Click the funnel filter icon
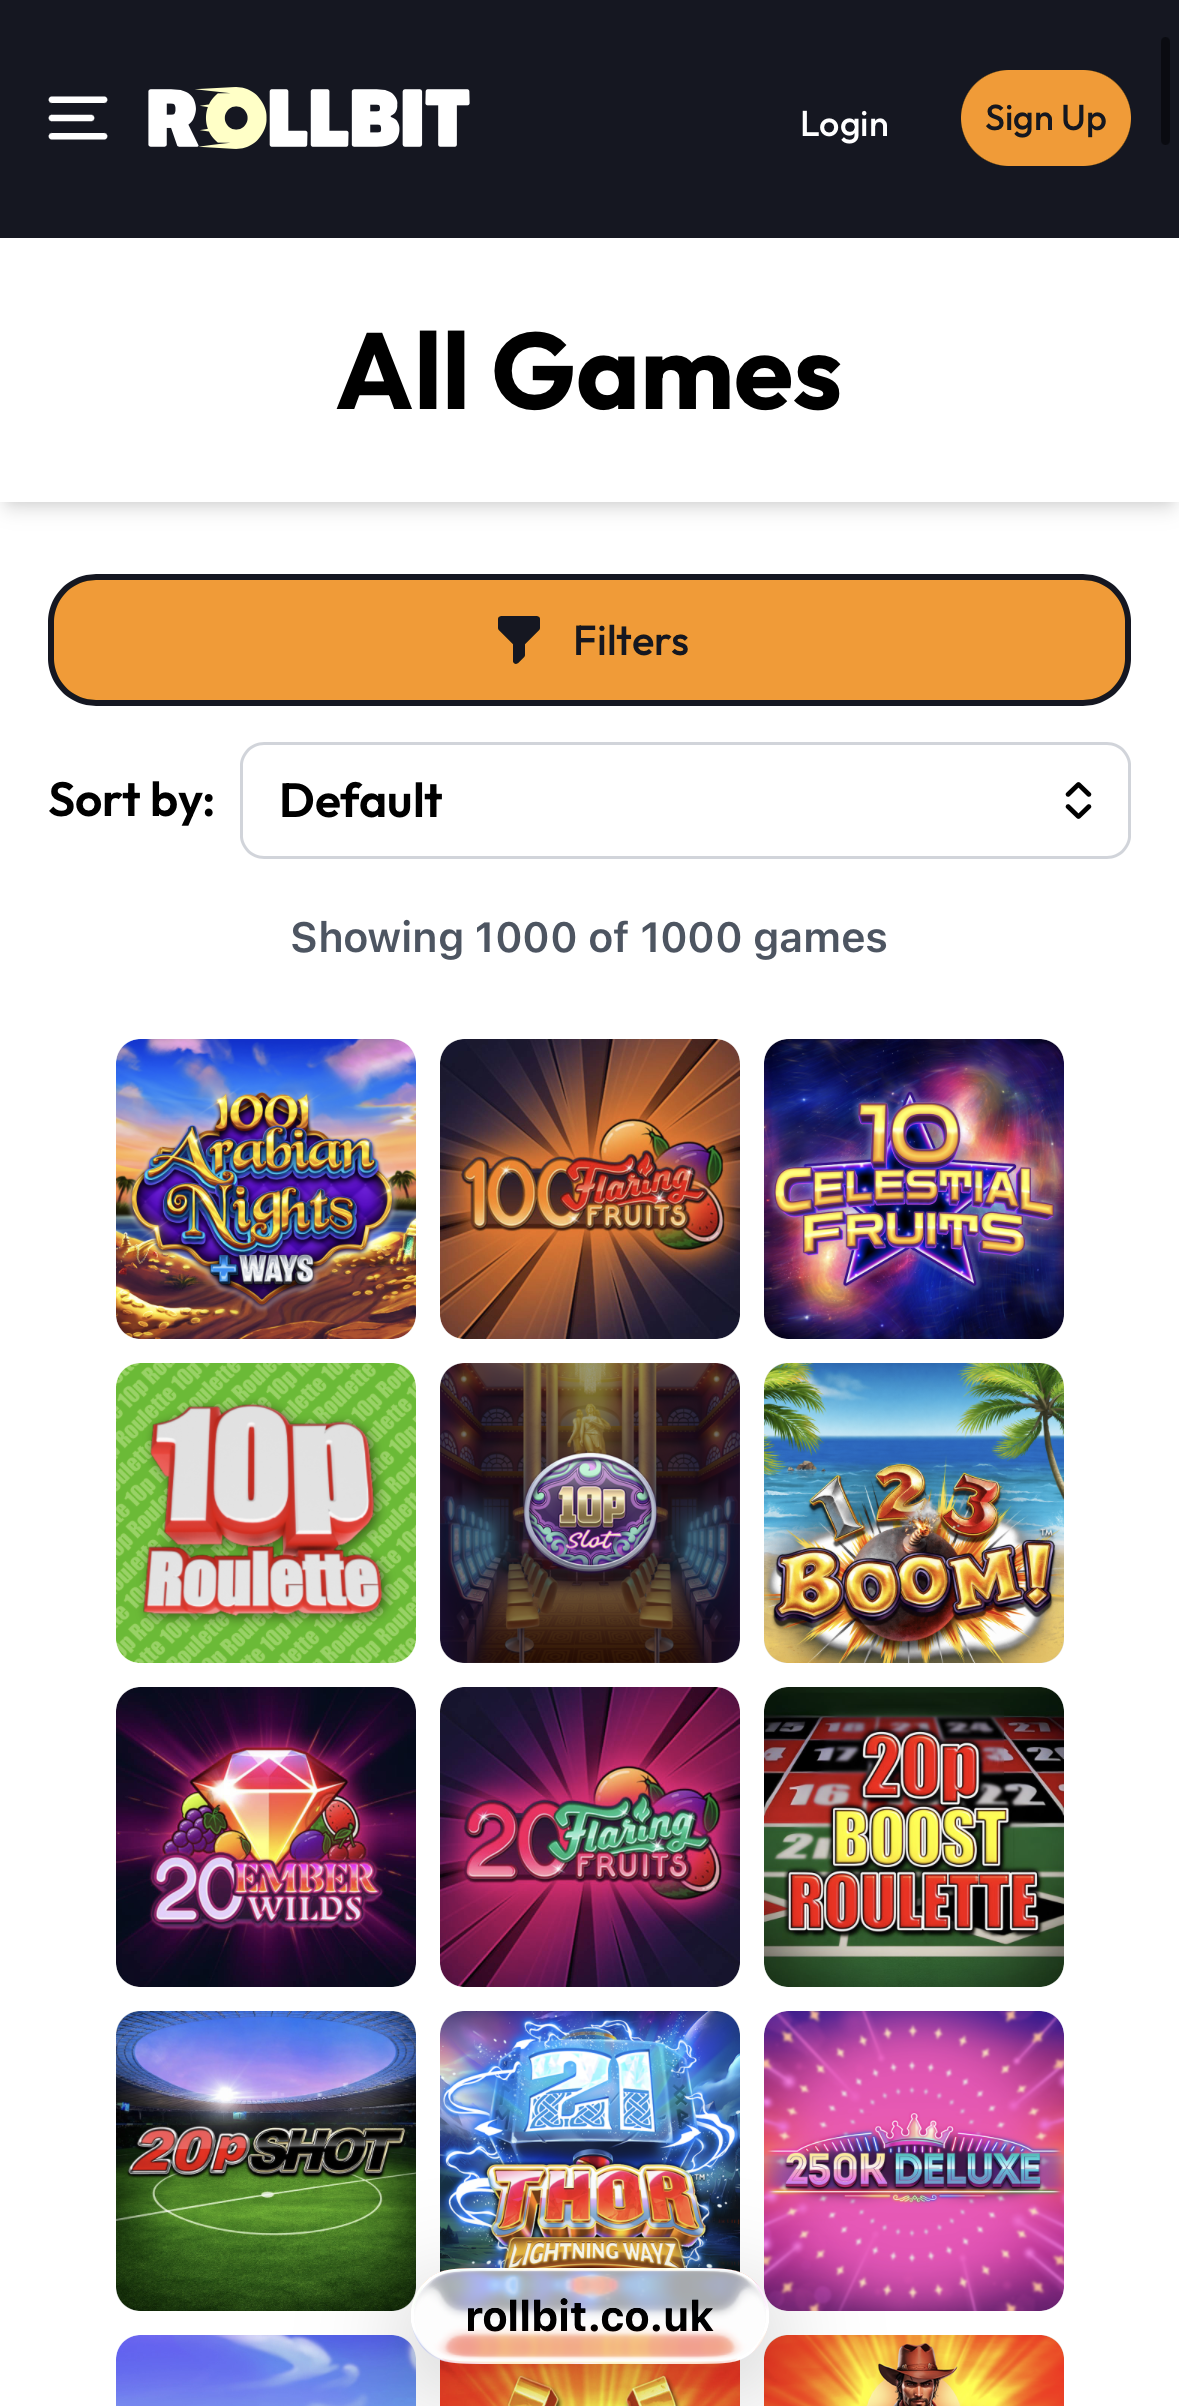Viewport: 1179px width, 2406px height. (x=519, y=640)
